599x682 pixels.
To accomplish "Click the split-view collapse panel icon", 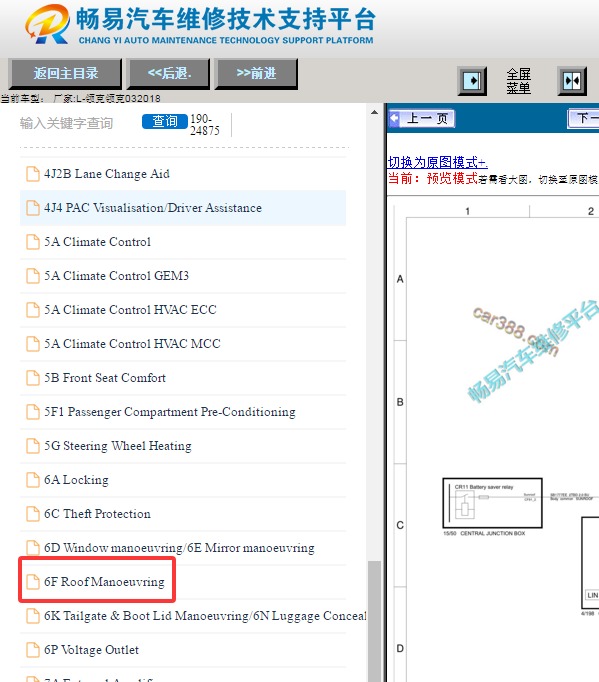I will point(572,81).
